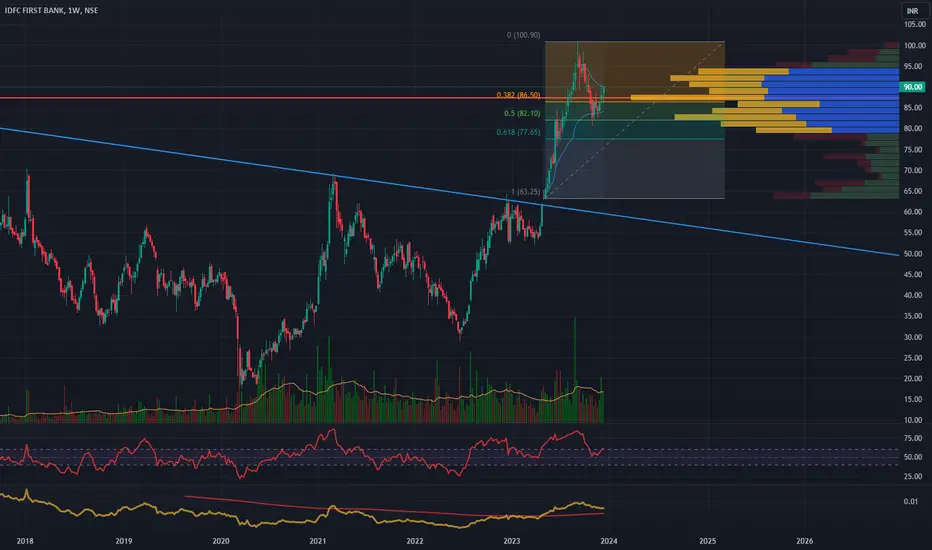The image size is (932, 550).
Task: Click the green 90.00 current price label
Action: pos(912,87)
